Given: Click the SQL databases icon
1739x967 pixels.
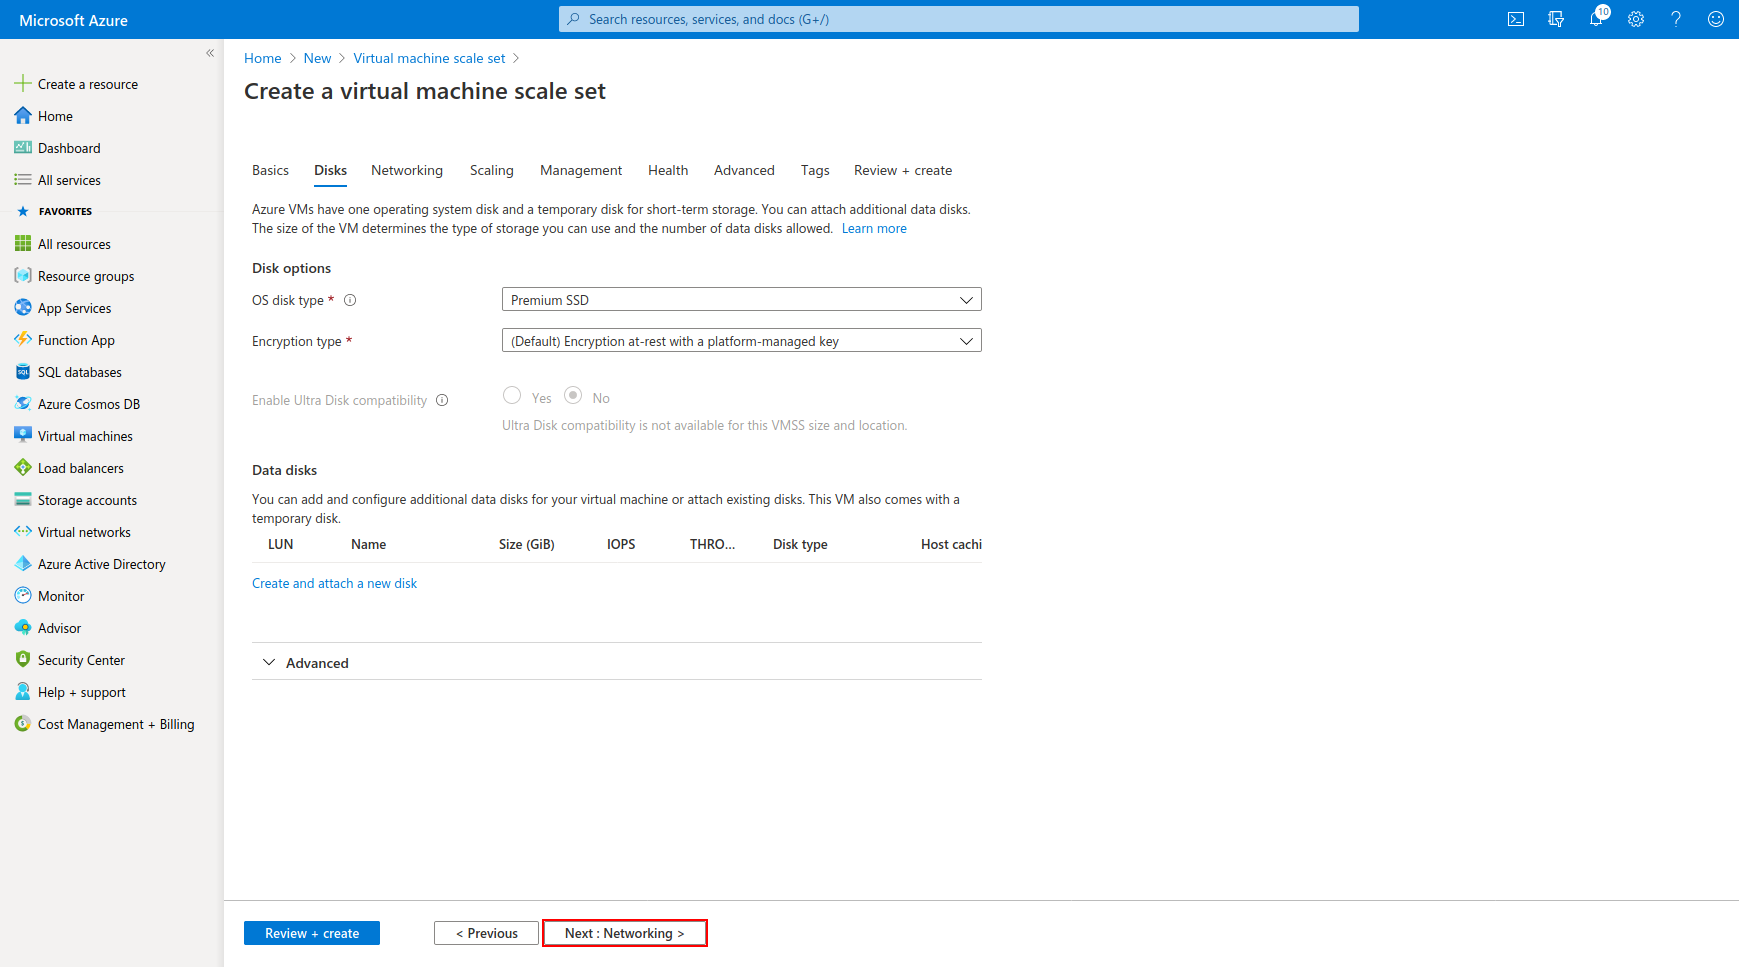Looking at the screenshot, I should [23, 372].
